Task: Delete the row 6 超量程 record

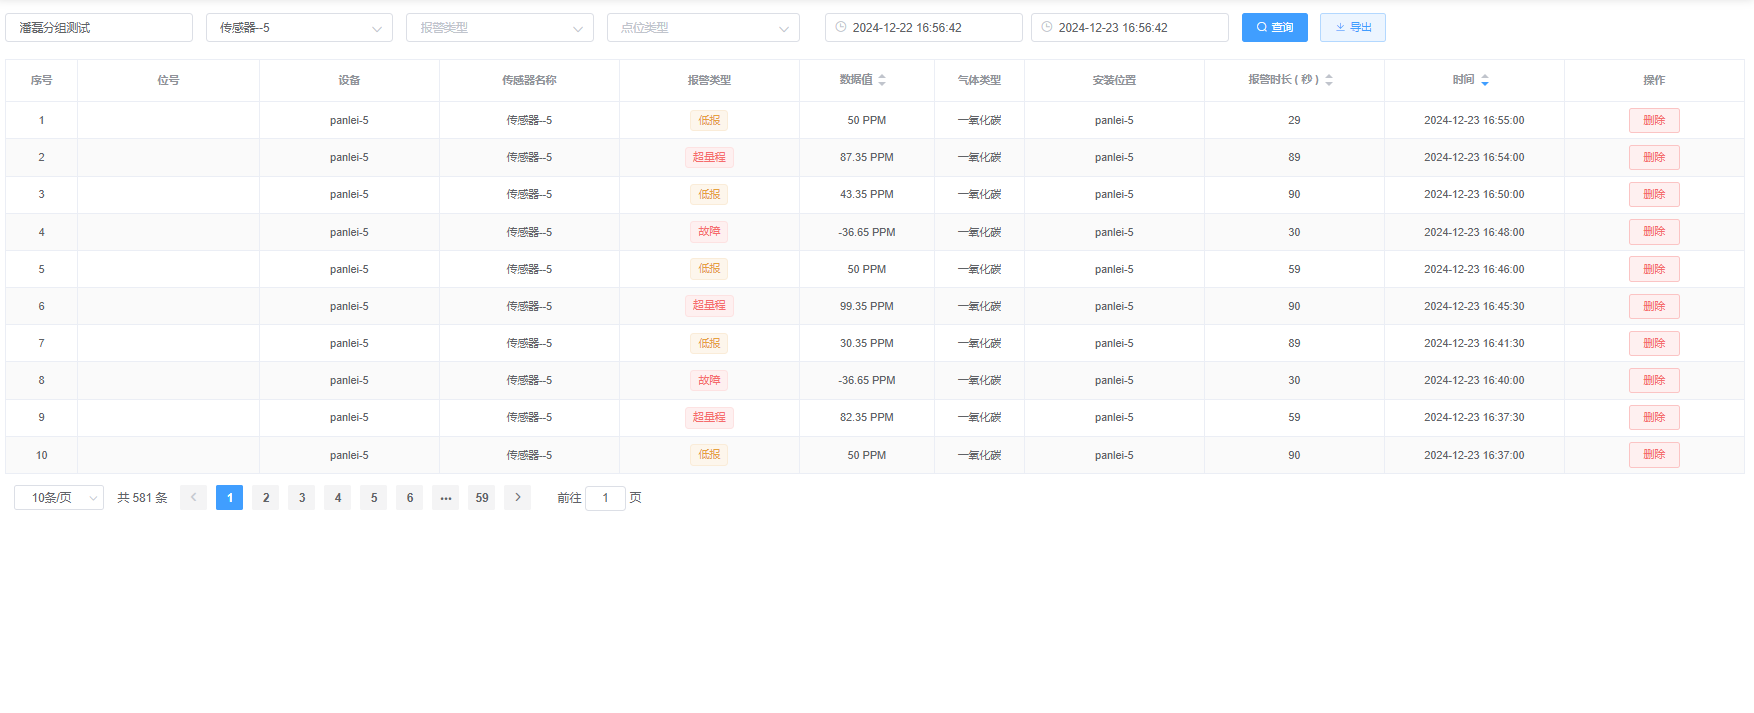Action: (x=1653, y=307)
